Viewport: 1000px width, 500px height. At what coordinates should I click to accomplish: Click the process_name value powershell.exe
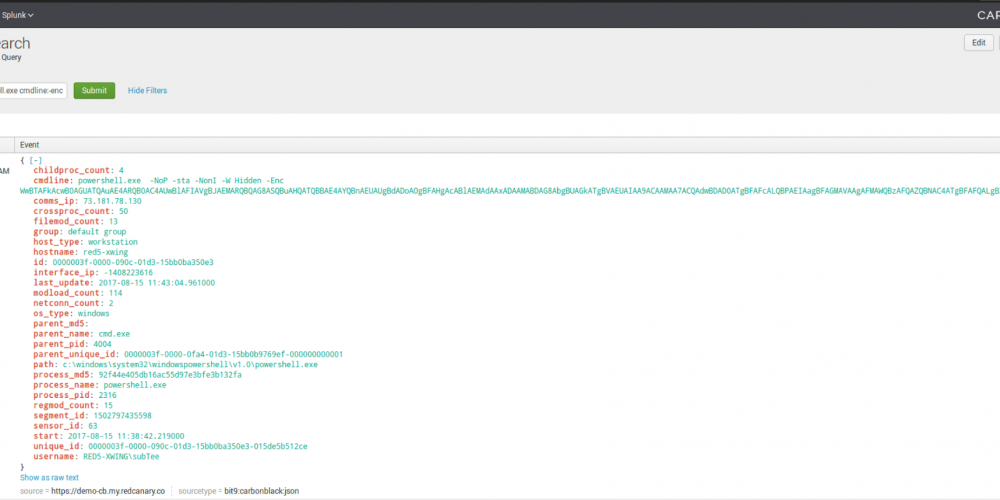[x=136, y=384]
